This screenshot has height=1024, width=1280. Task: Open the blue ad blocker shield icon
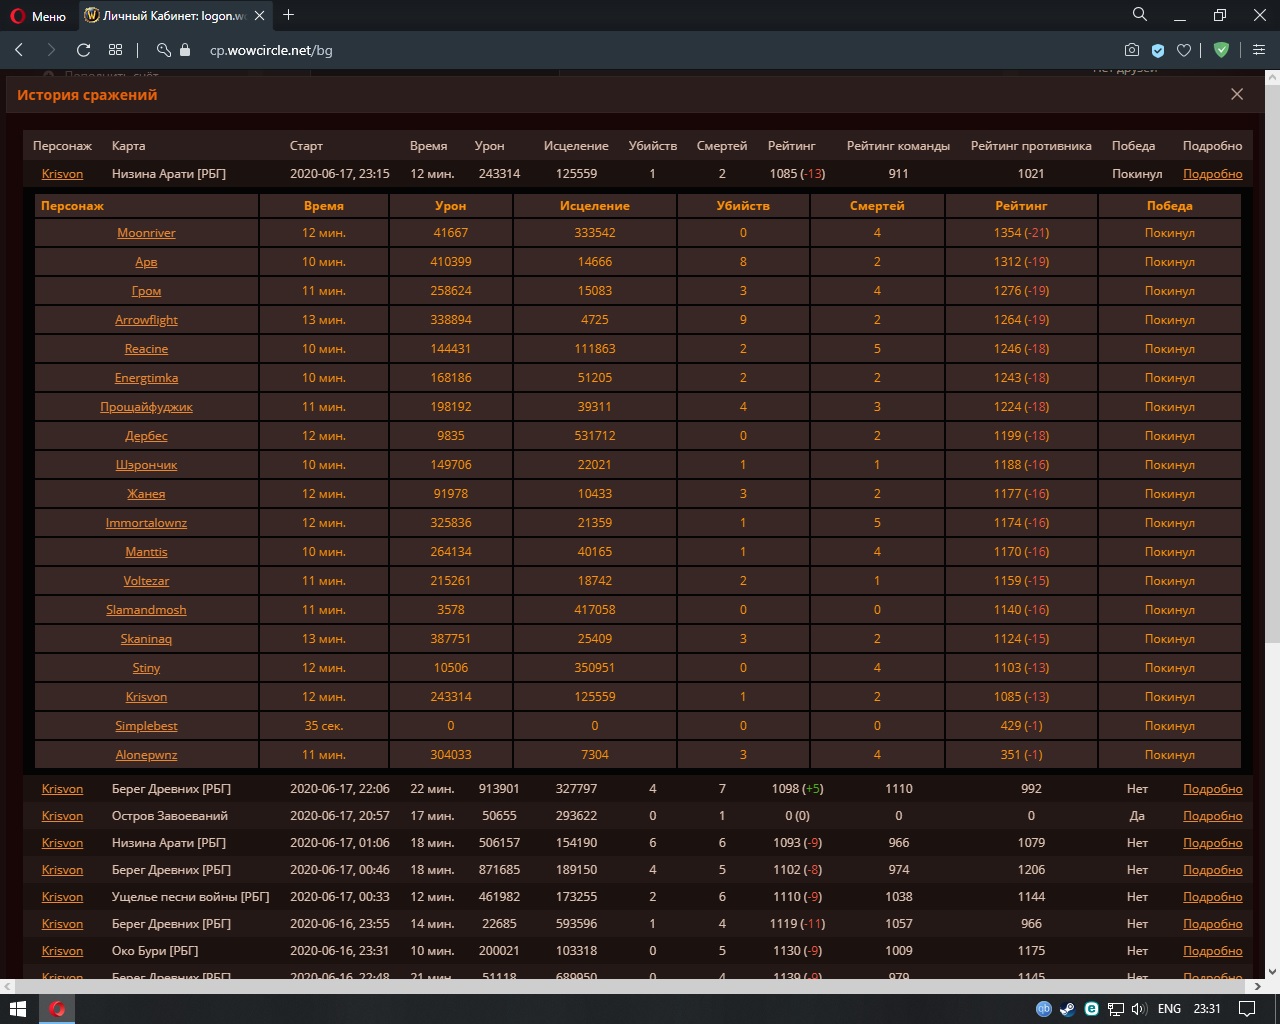click(1158, 50)
